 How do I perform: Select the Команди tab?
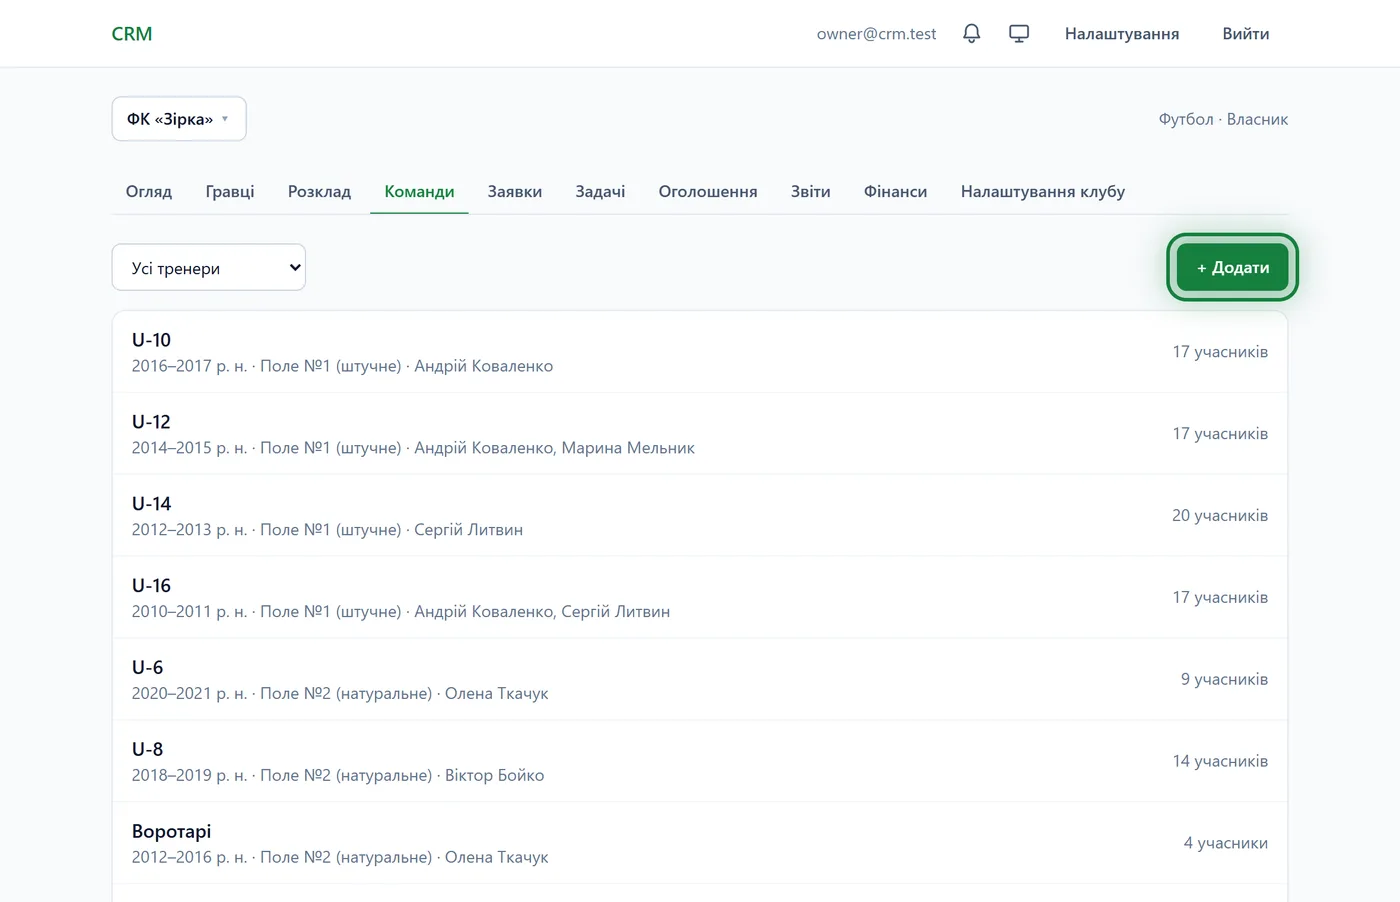point(419,191)
